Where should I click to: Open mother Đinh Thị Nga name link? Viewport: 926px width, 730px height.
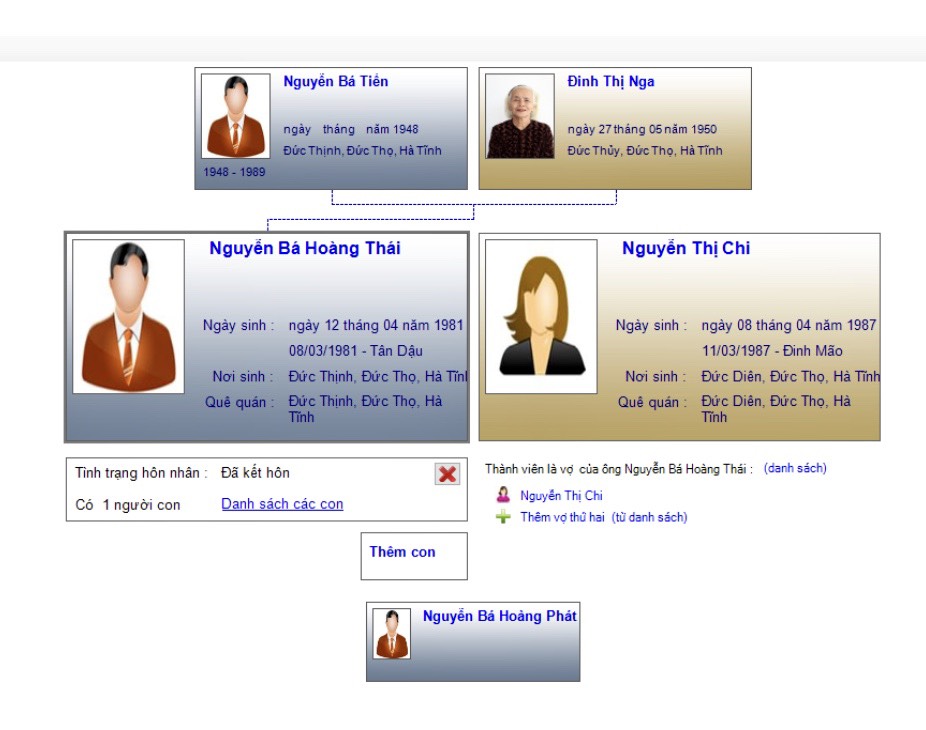pos(611,82)
